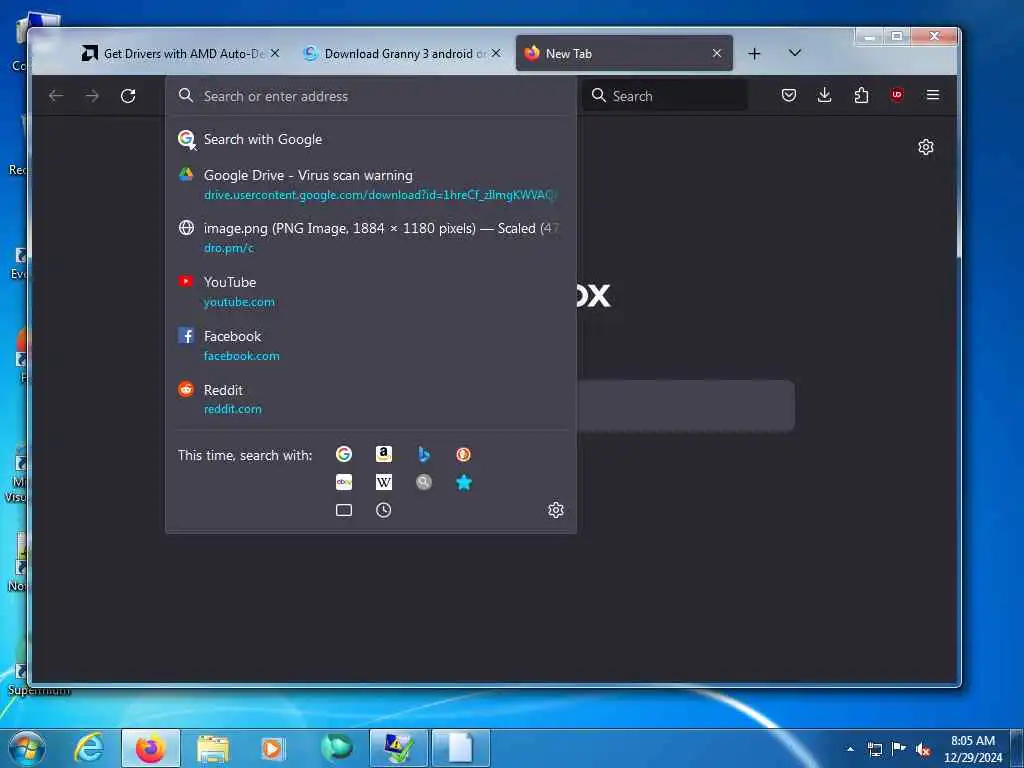Switch to Download Granny 3 android tab
Viewport: 1024px width, 768px height.
[x=402, y=54]
